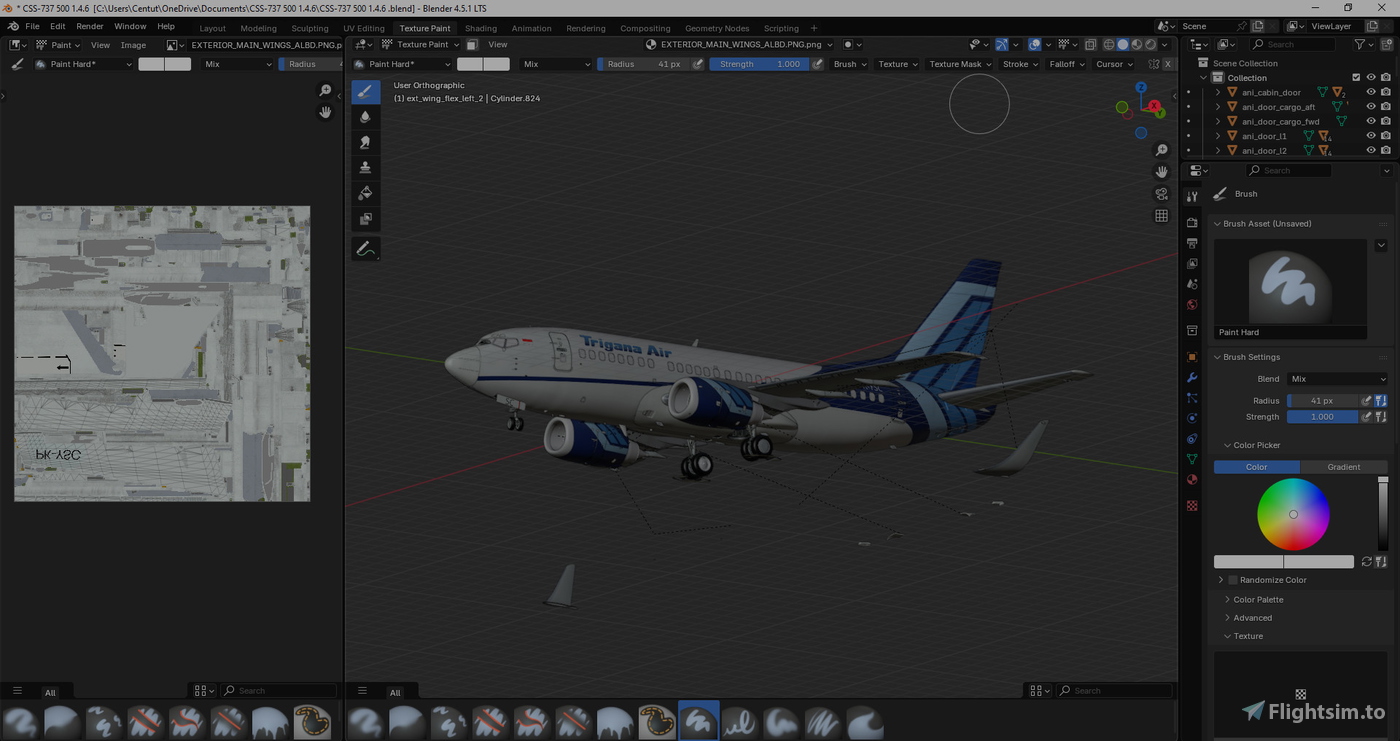
Task: Open the Annotate tool
Action: [365, 248]
